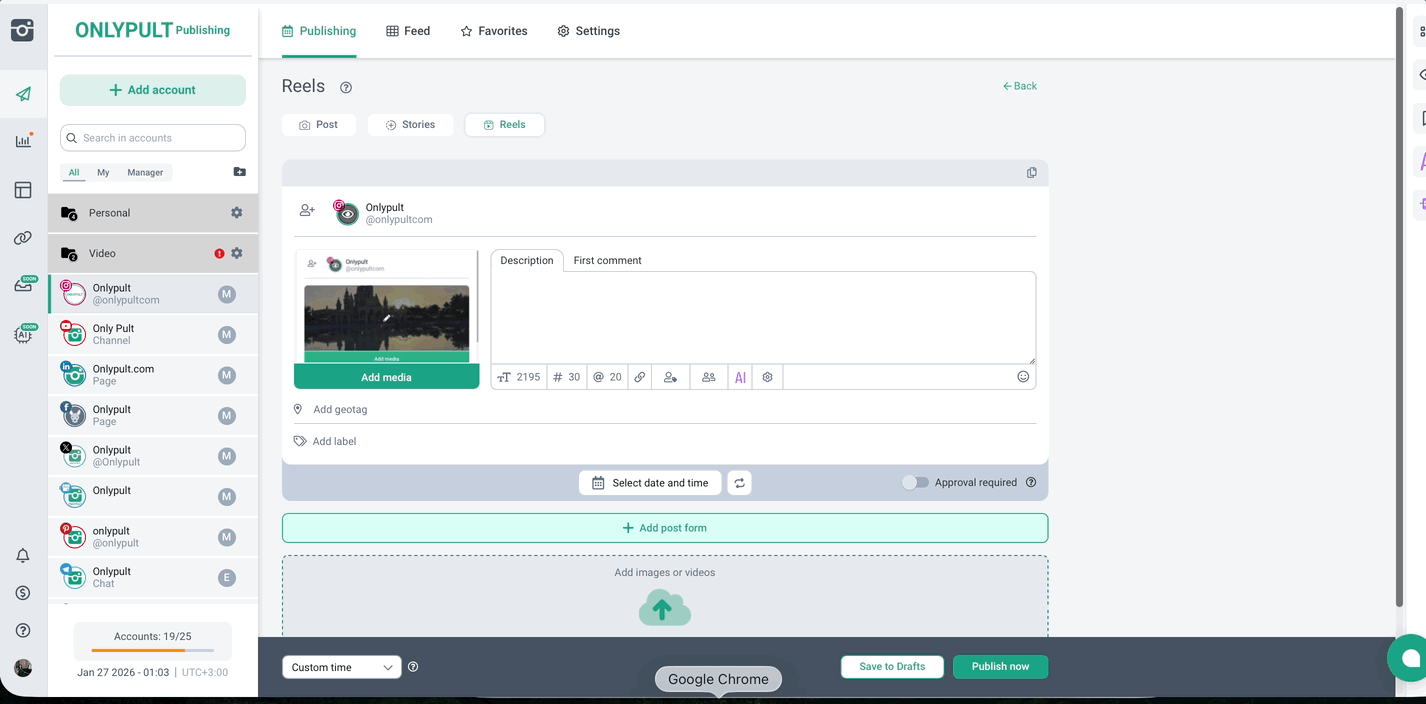
Task: Filter accounts by Manager
Action: (145, 173)
